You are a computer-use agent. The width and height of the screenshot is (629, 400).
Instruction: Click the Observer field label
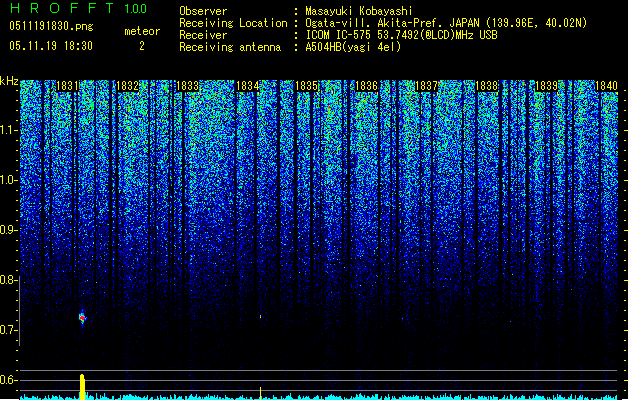pyautogui.click(x=203, y=11)
